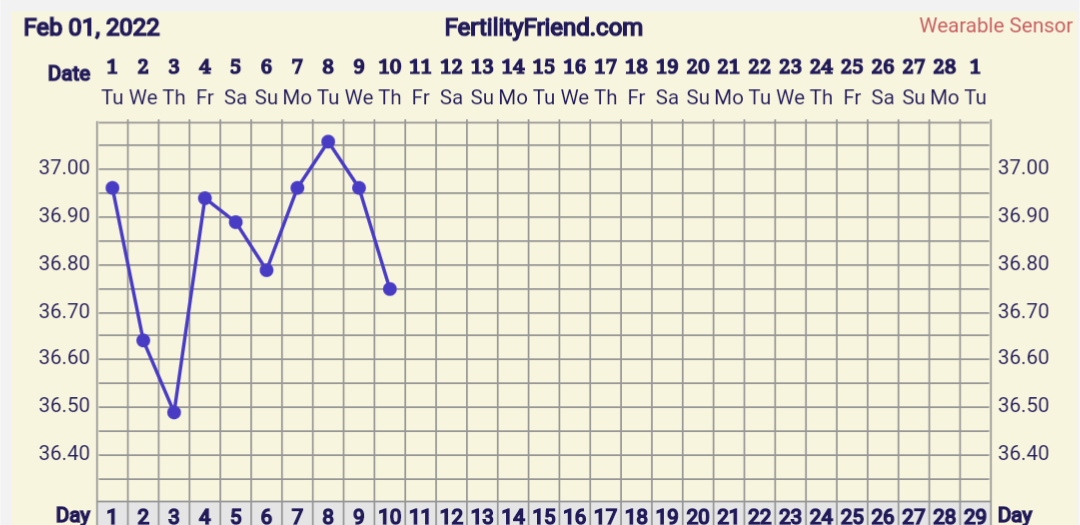Image resolution: width=1080 pixels, height=525 pixels.
Task: Click cycle day 15 in the bottom row
Action: (544, 515)
